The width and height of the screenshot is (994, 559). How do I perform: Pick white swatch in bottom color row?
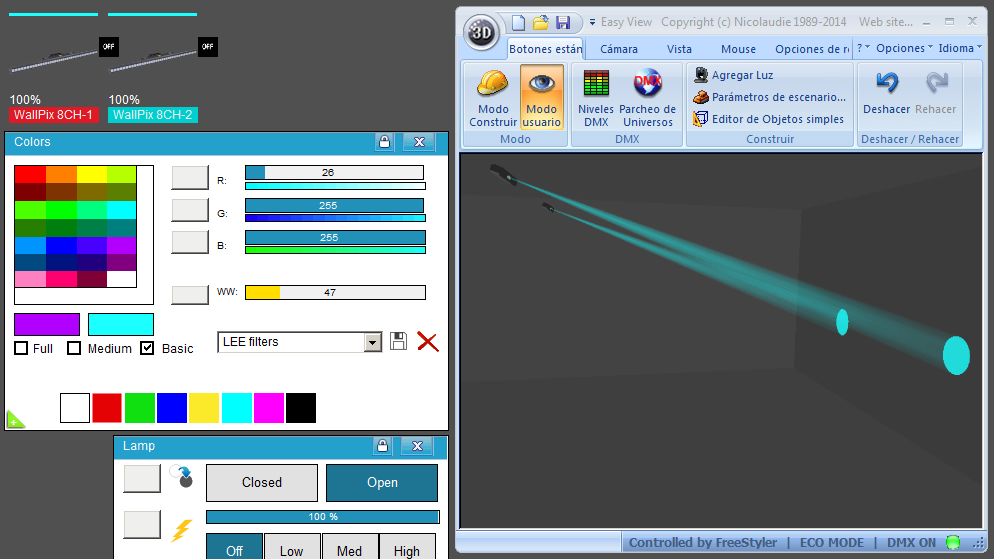click(75, 408)
